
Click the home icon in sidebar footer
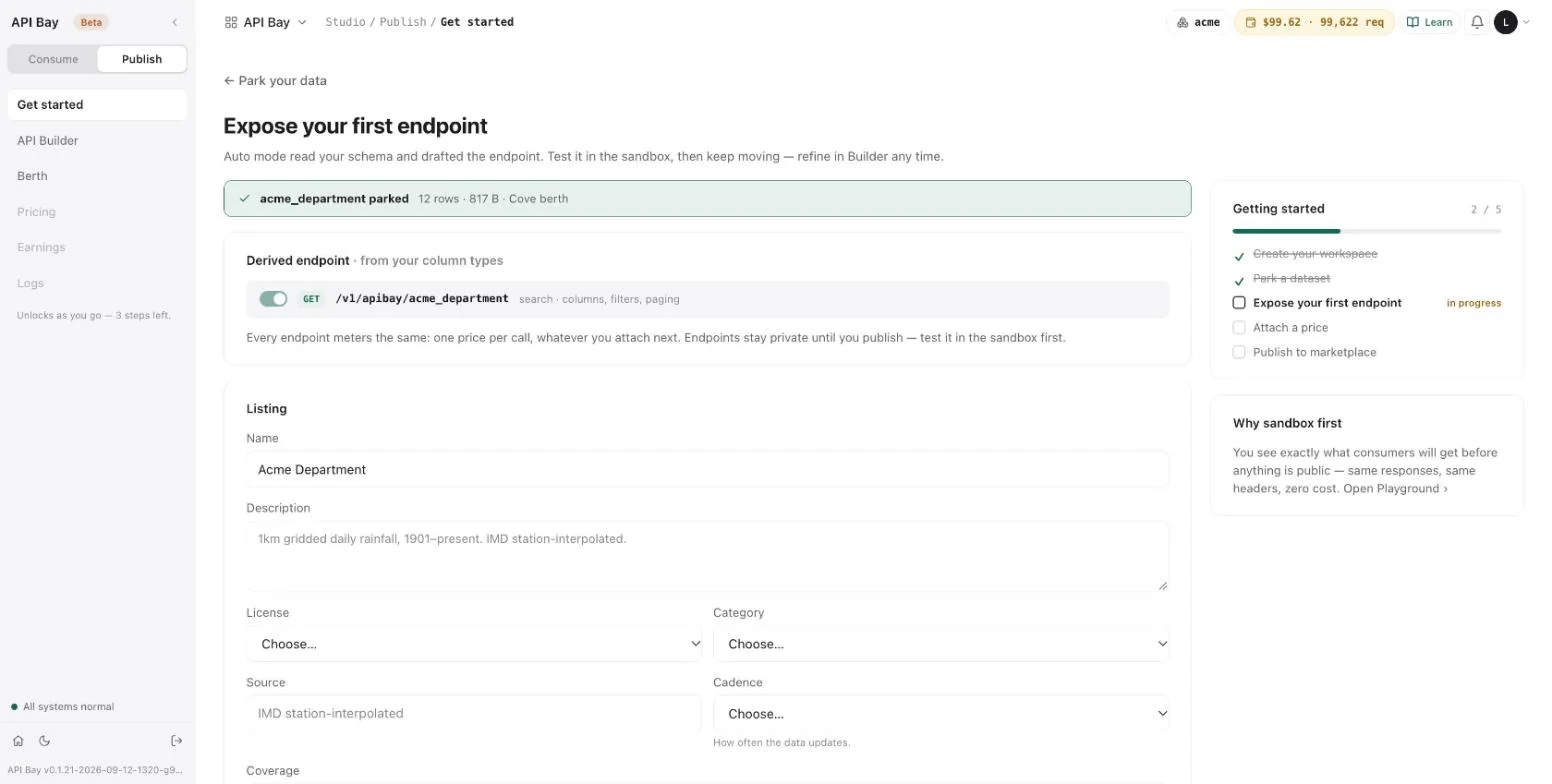tap(18, 741)
